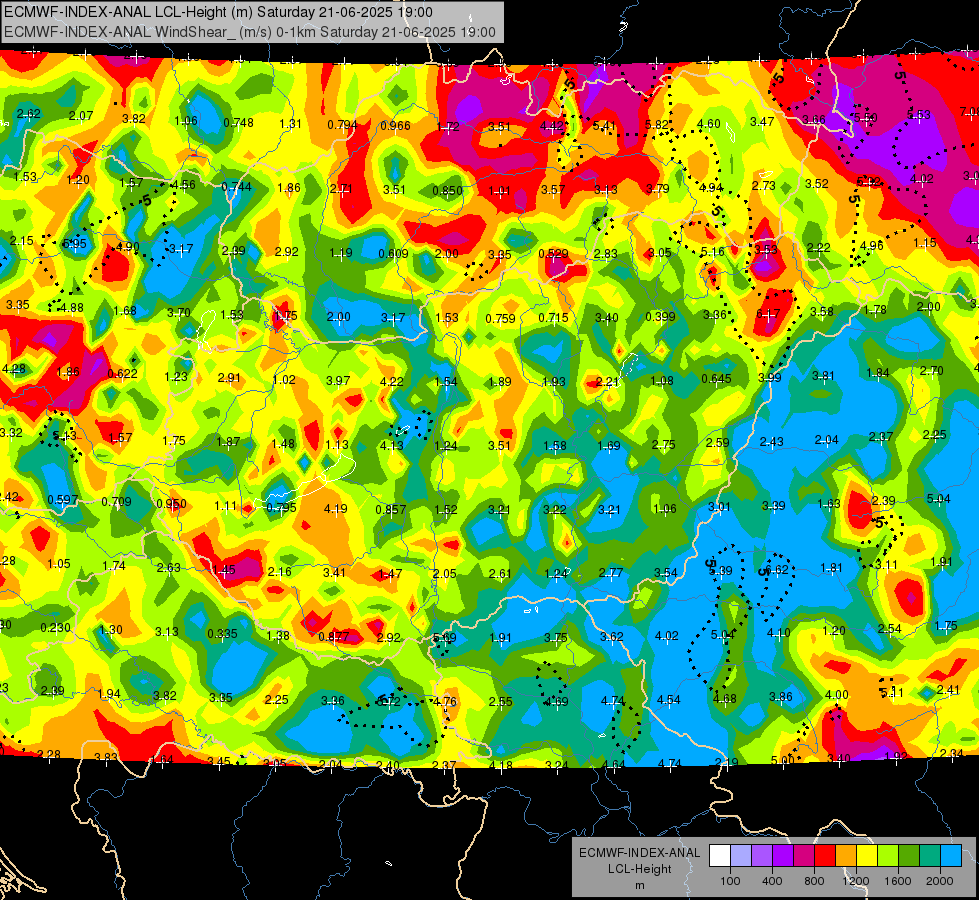Click the wind shear value 0.622
979x900 pixels.
pos(122,373)
